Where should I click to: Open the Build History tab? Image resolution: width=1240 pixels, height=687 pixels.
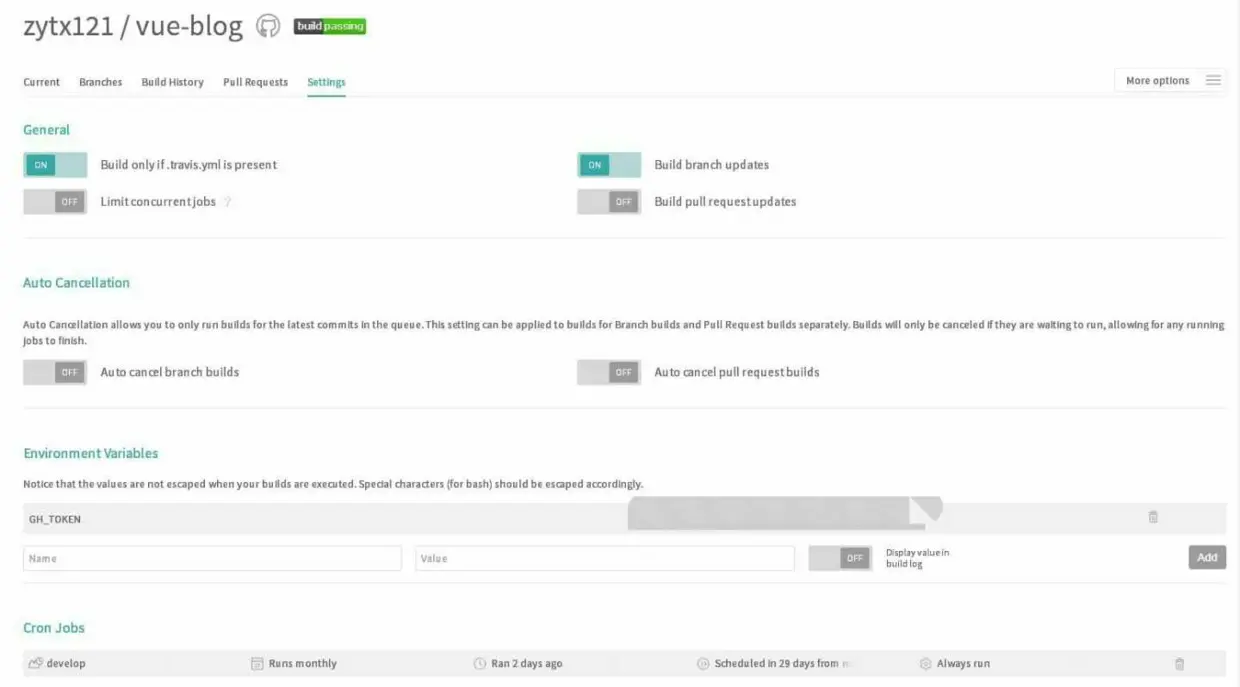tap(173, 82)
